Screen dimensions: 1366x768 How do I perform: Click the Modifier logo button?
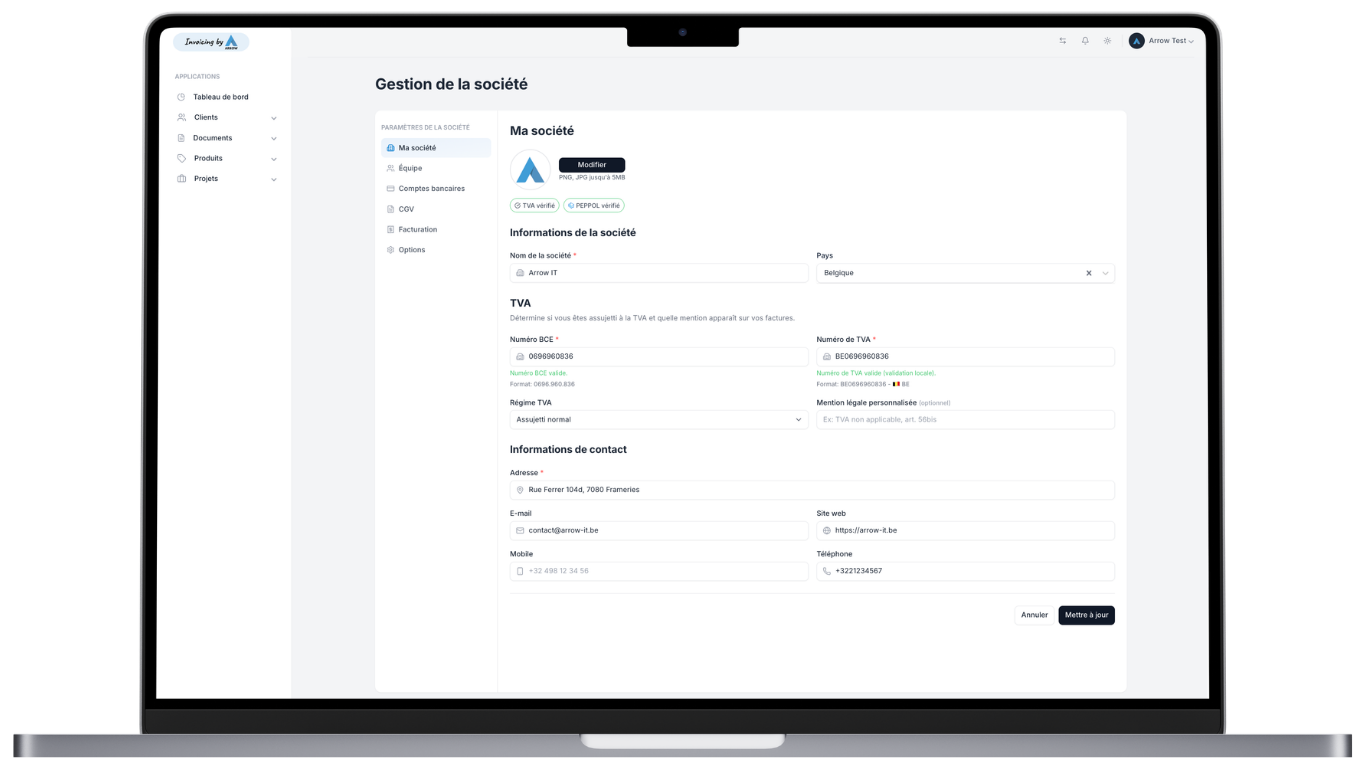coord(592,165)
